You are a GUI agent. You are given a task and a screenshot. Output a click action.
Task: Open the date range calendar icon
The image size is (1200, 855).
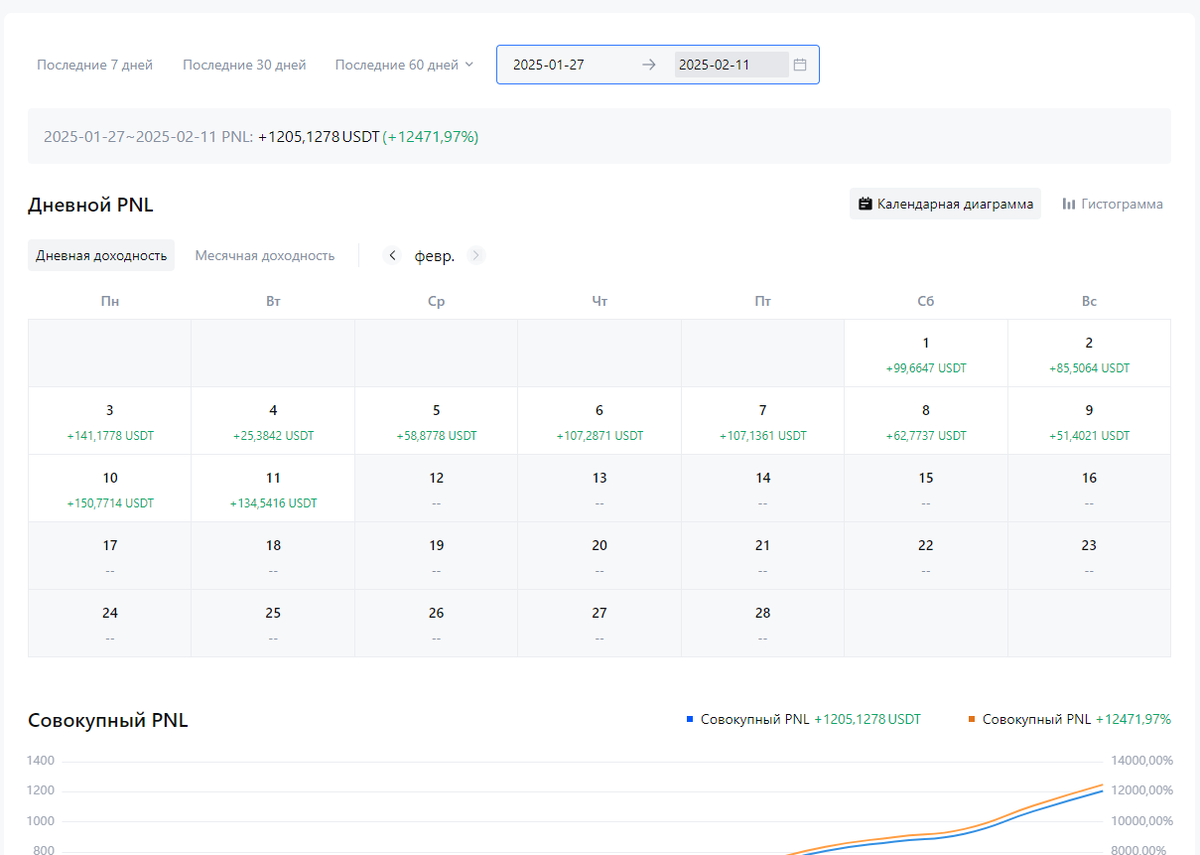[800, 65]
